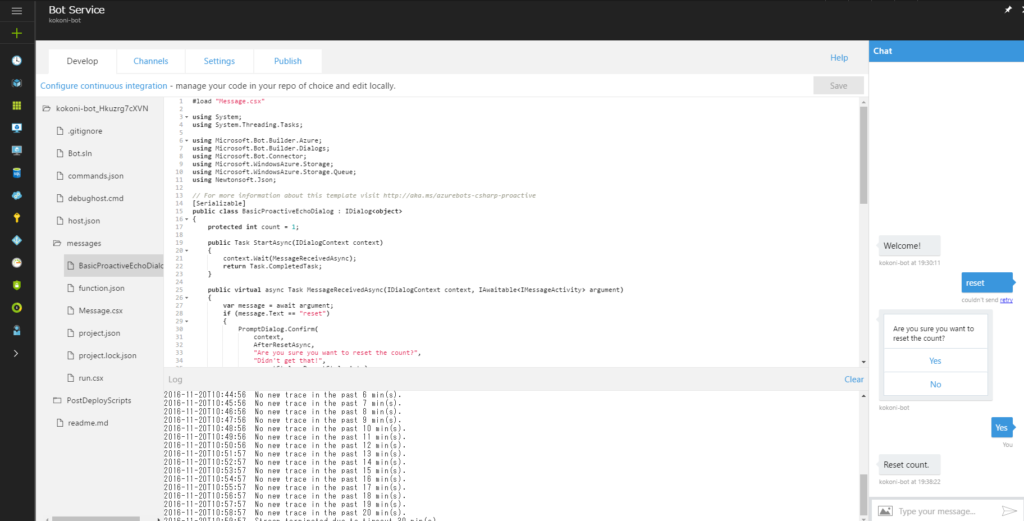Open the green grid All resources icon

pyautogui.click(x=17, y=106)
